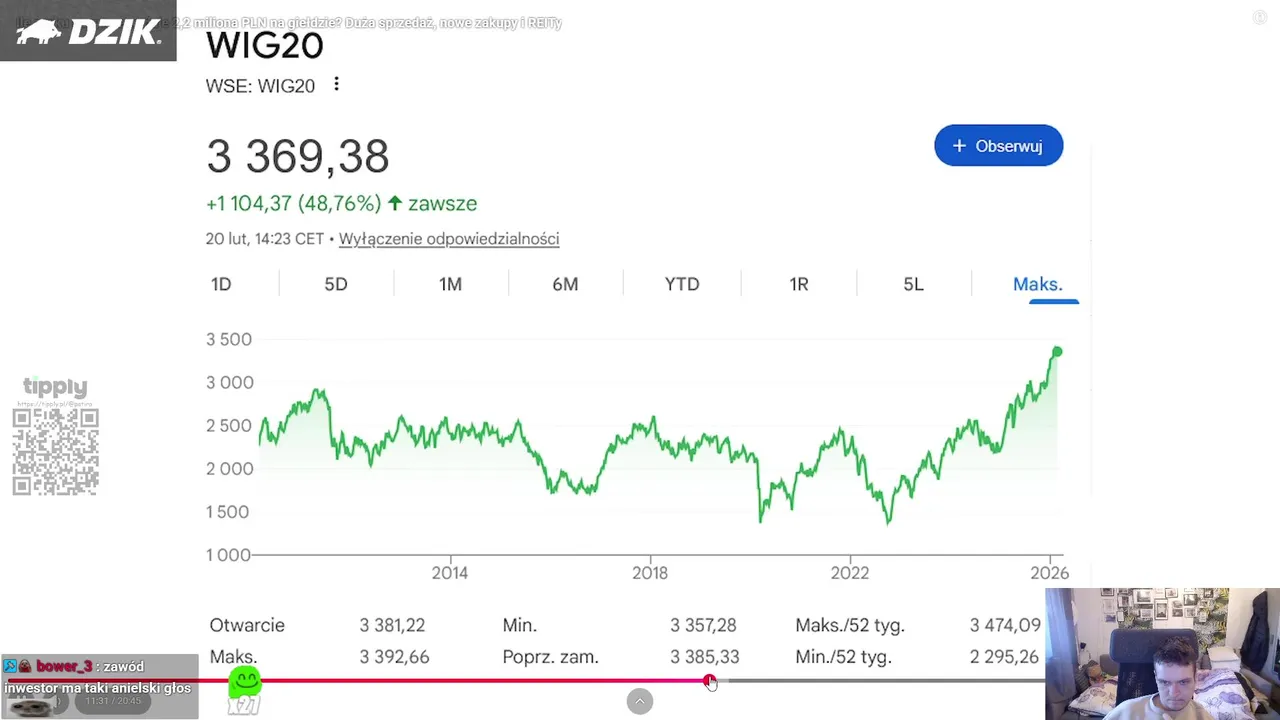Click the red playhead on the video progress bar
This screenshot has height=720, width=1280.
(x=709, y=682)
